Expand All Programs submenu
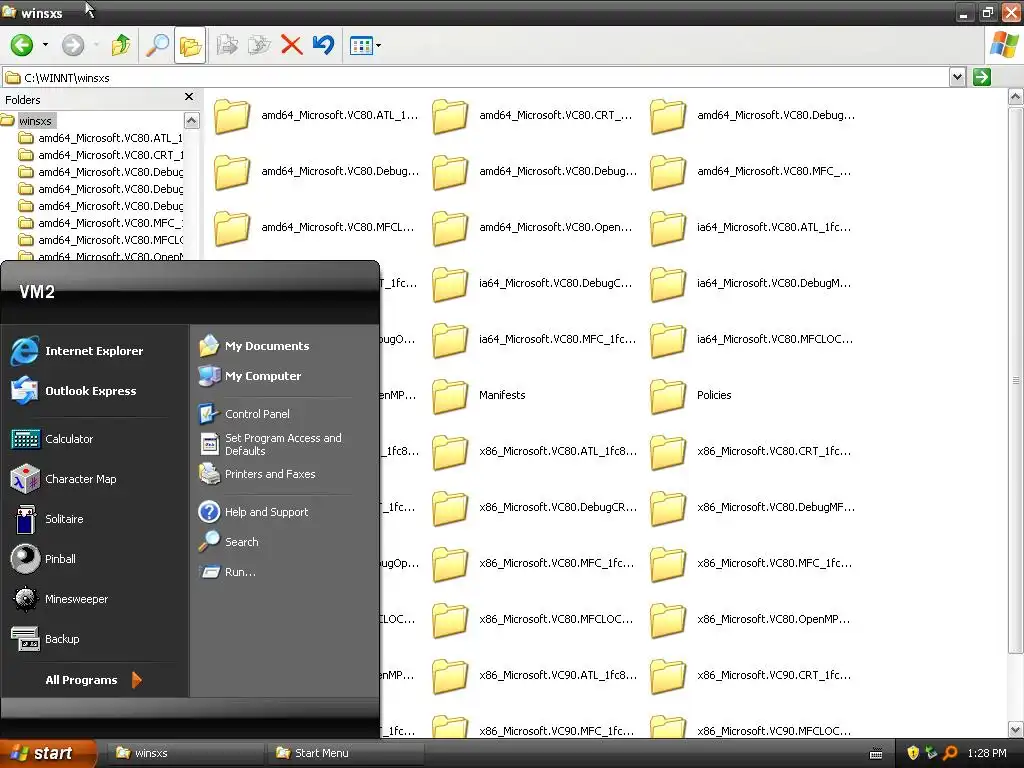 click(93, 680)
